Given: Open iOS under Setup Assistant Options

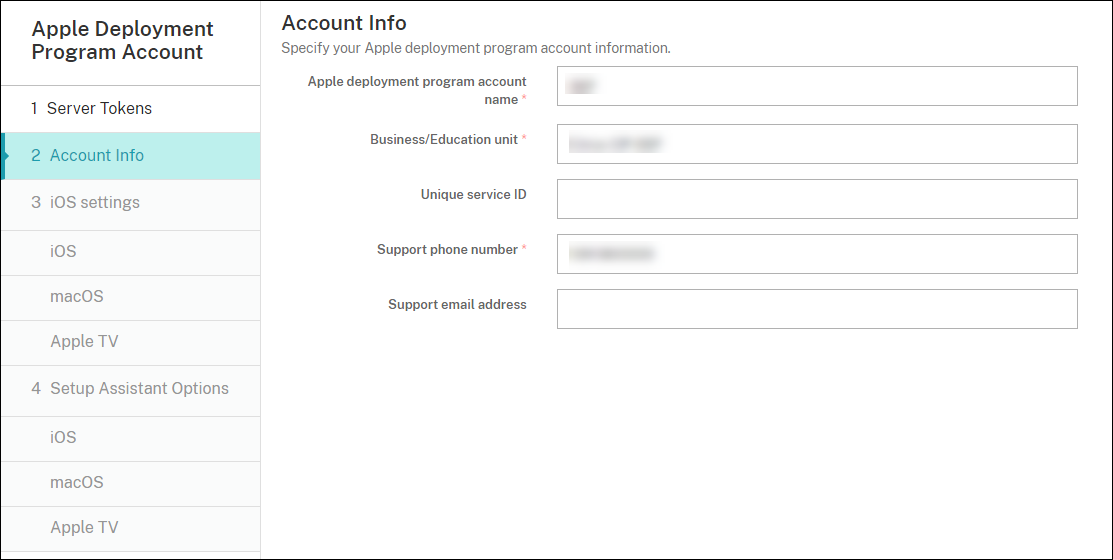Looking at the screenshot, I should pos(63,437).
